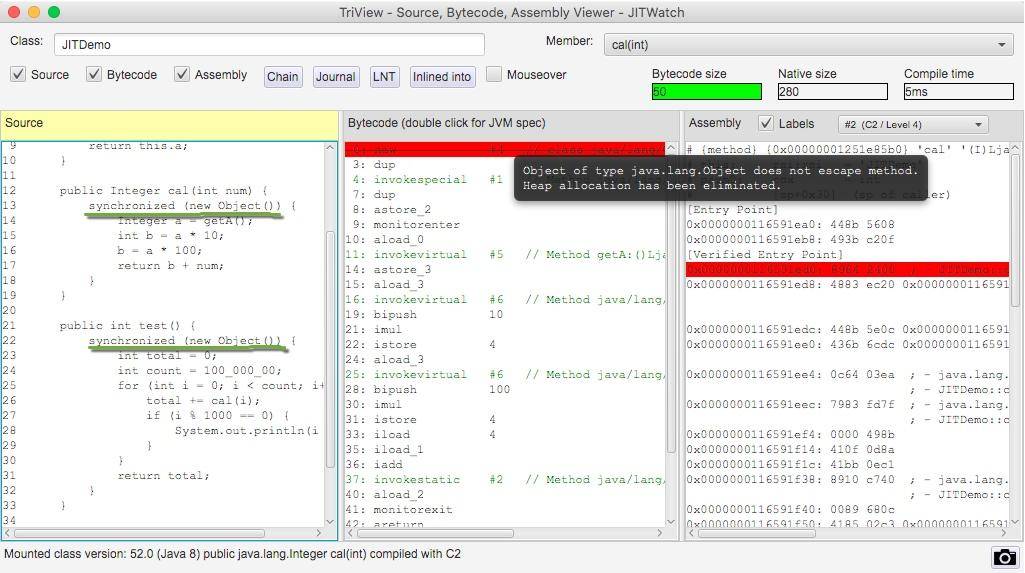Open the Journal button
Viewport: 1025px width, 573px height.
[335, 76]
